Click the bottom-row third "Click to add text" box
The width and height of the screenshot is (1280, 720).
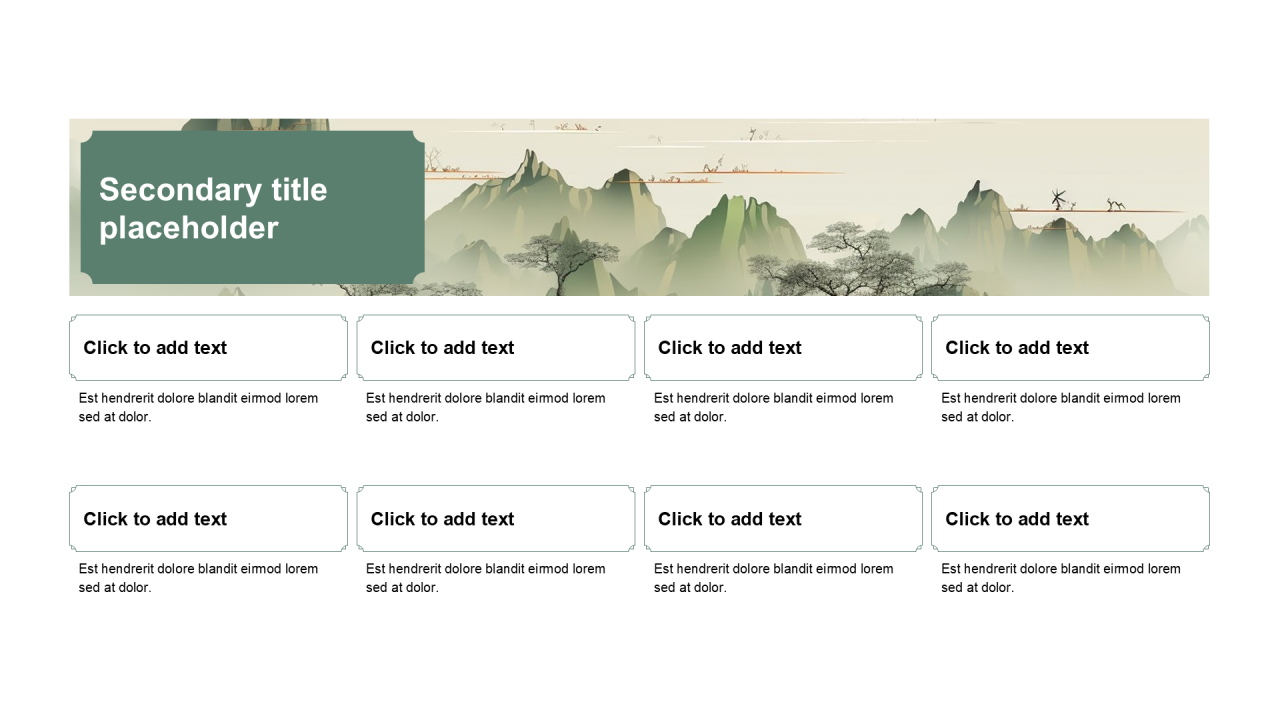[783, 519]
